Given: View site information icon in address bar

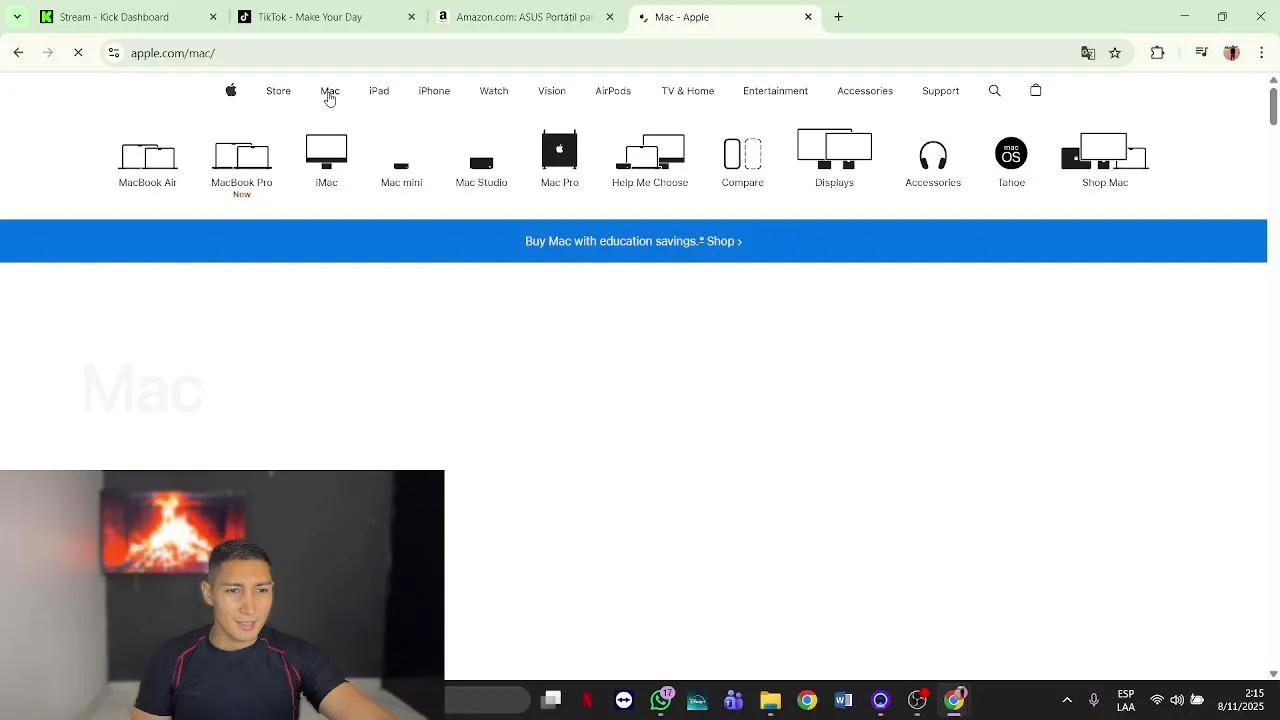Looking at the screenshot, I should 114,53.
